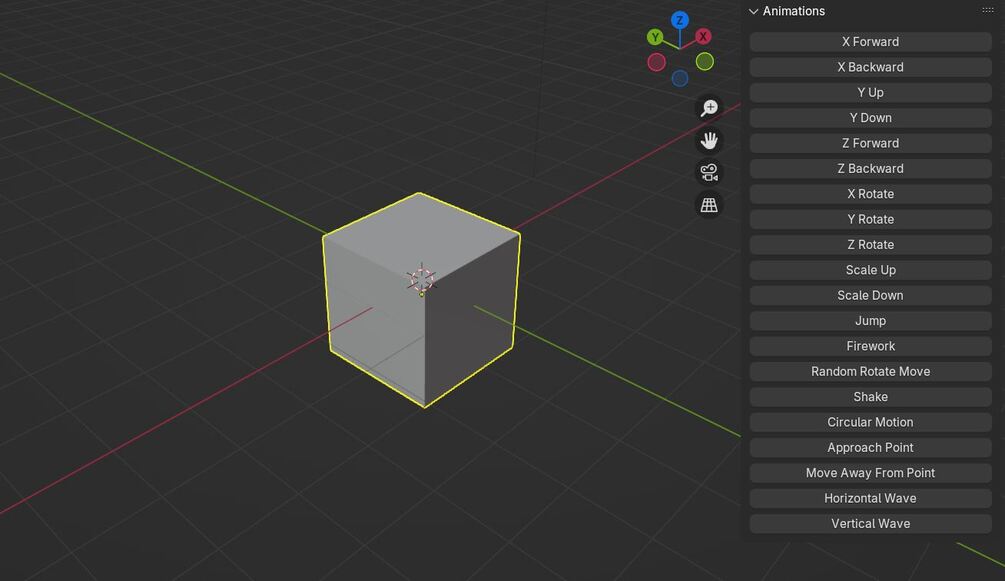Trigger the Jump animation
The height and width of the screenshot is (581, 1005).
coord(870,321)
